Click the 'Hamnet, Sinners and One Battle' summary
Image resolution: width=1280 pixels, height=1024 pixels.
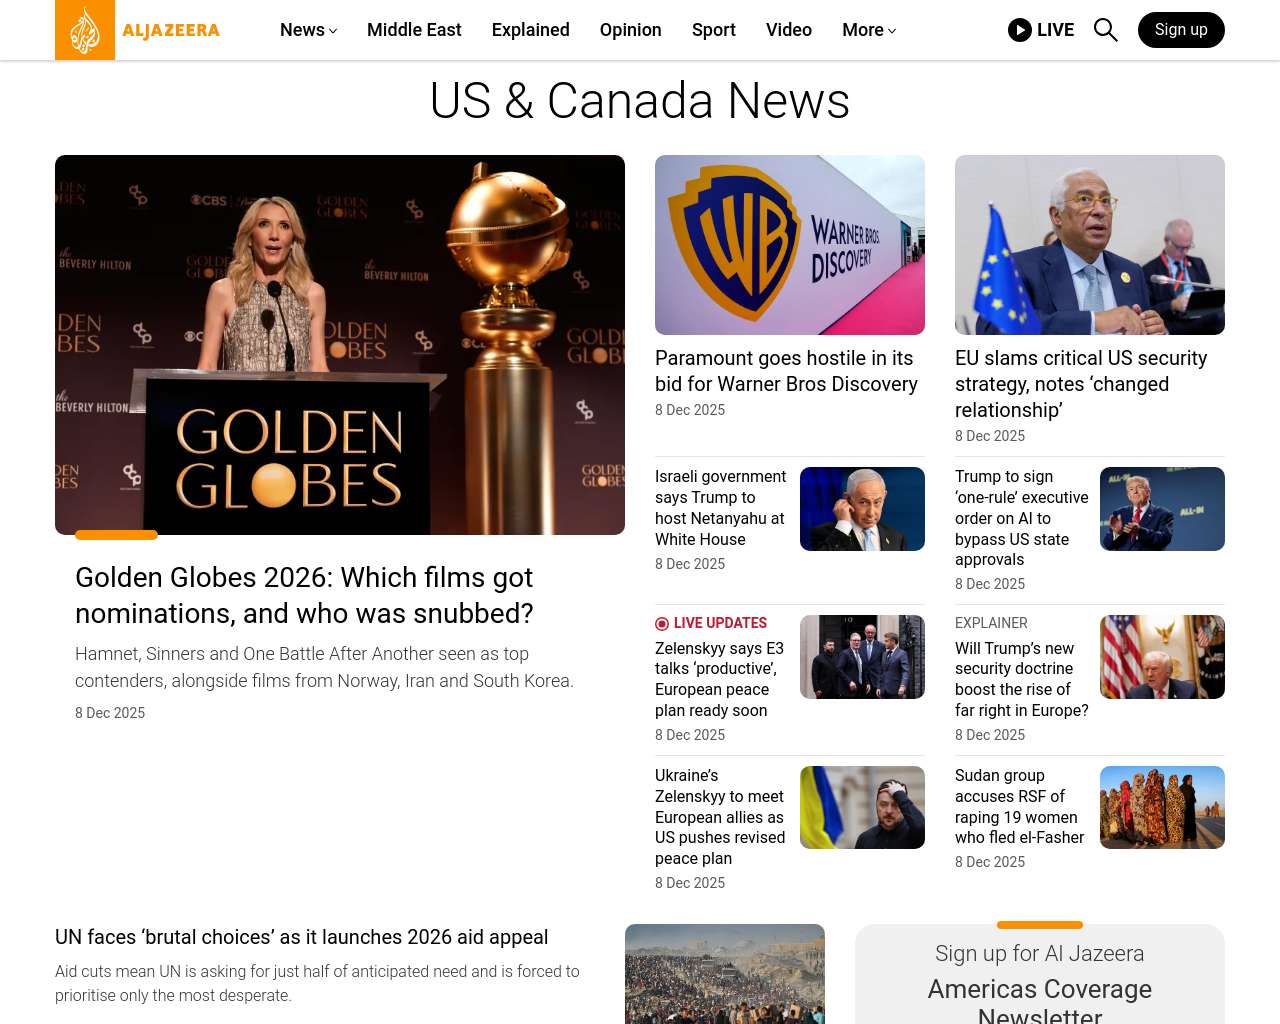click(x=324, y=667)
